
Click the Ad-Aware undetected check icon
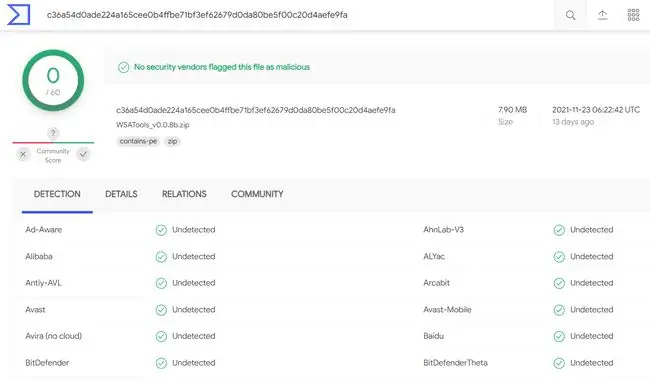pyautogui.click(x=161, y=230)
